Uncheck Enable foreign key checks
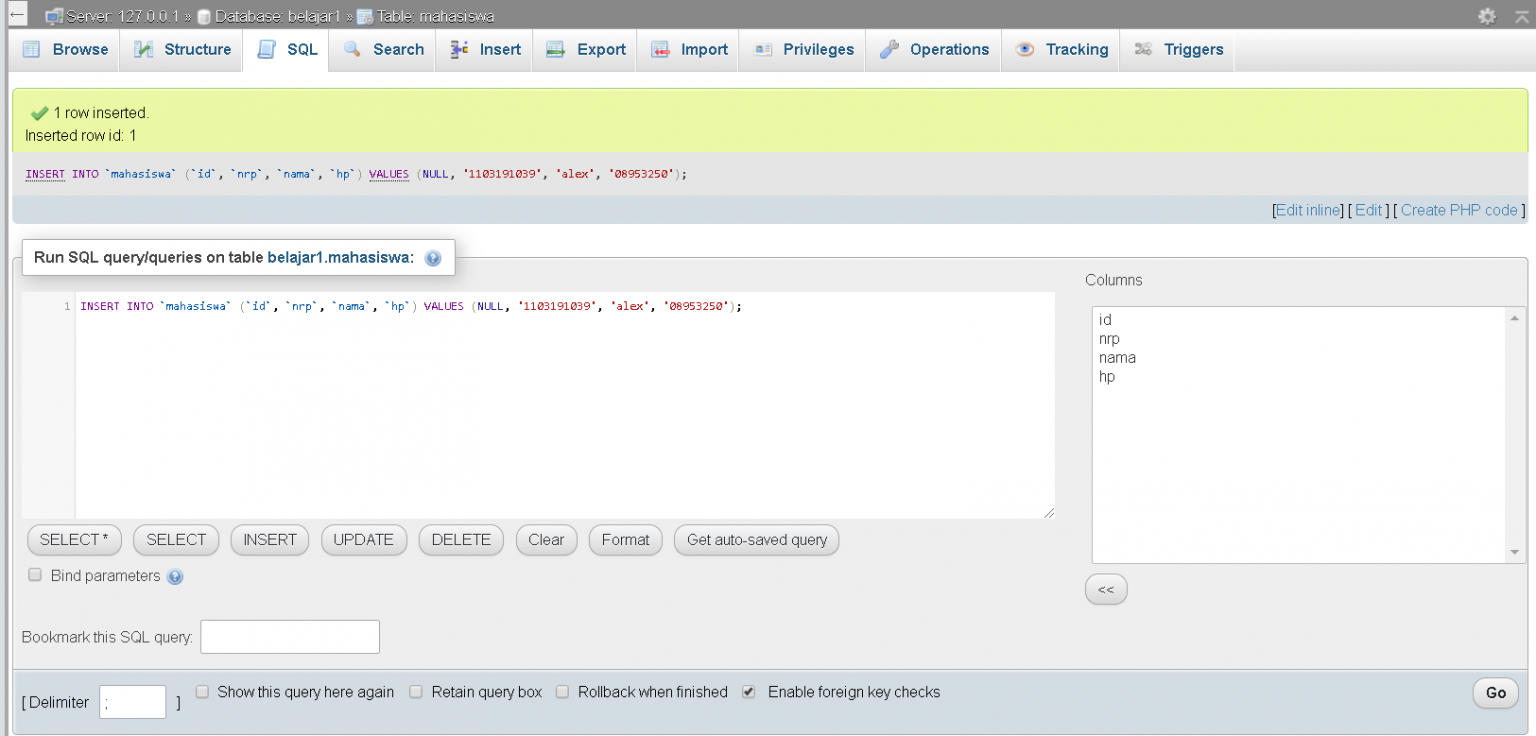1536x736 pixels. tap(749, 691)
